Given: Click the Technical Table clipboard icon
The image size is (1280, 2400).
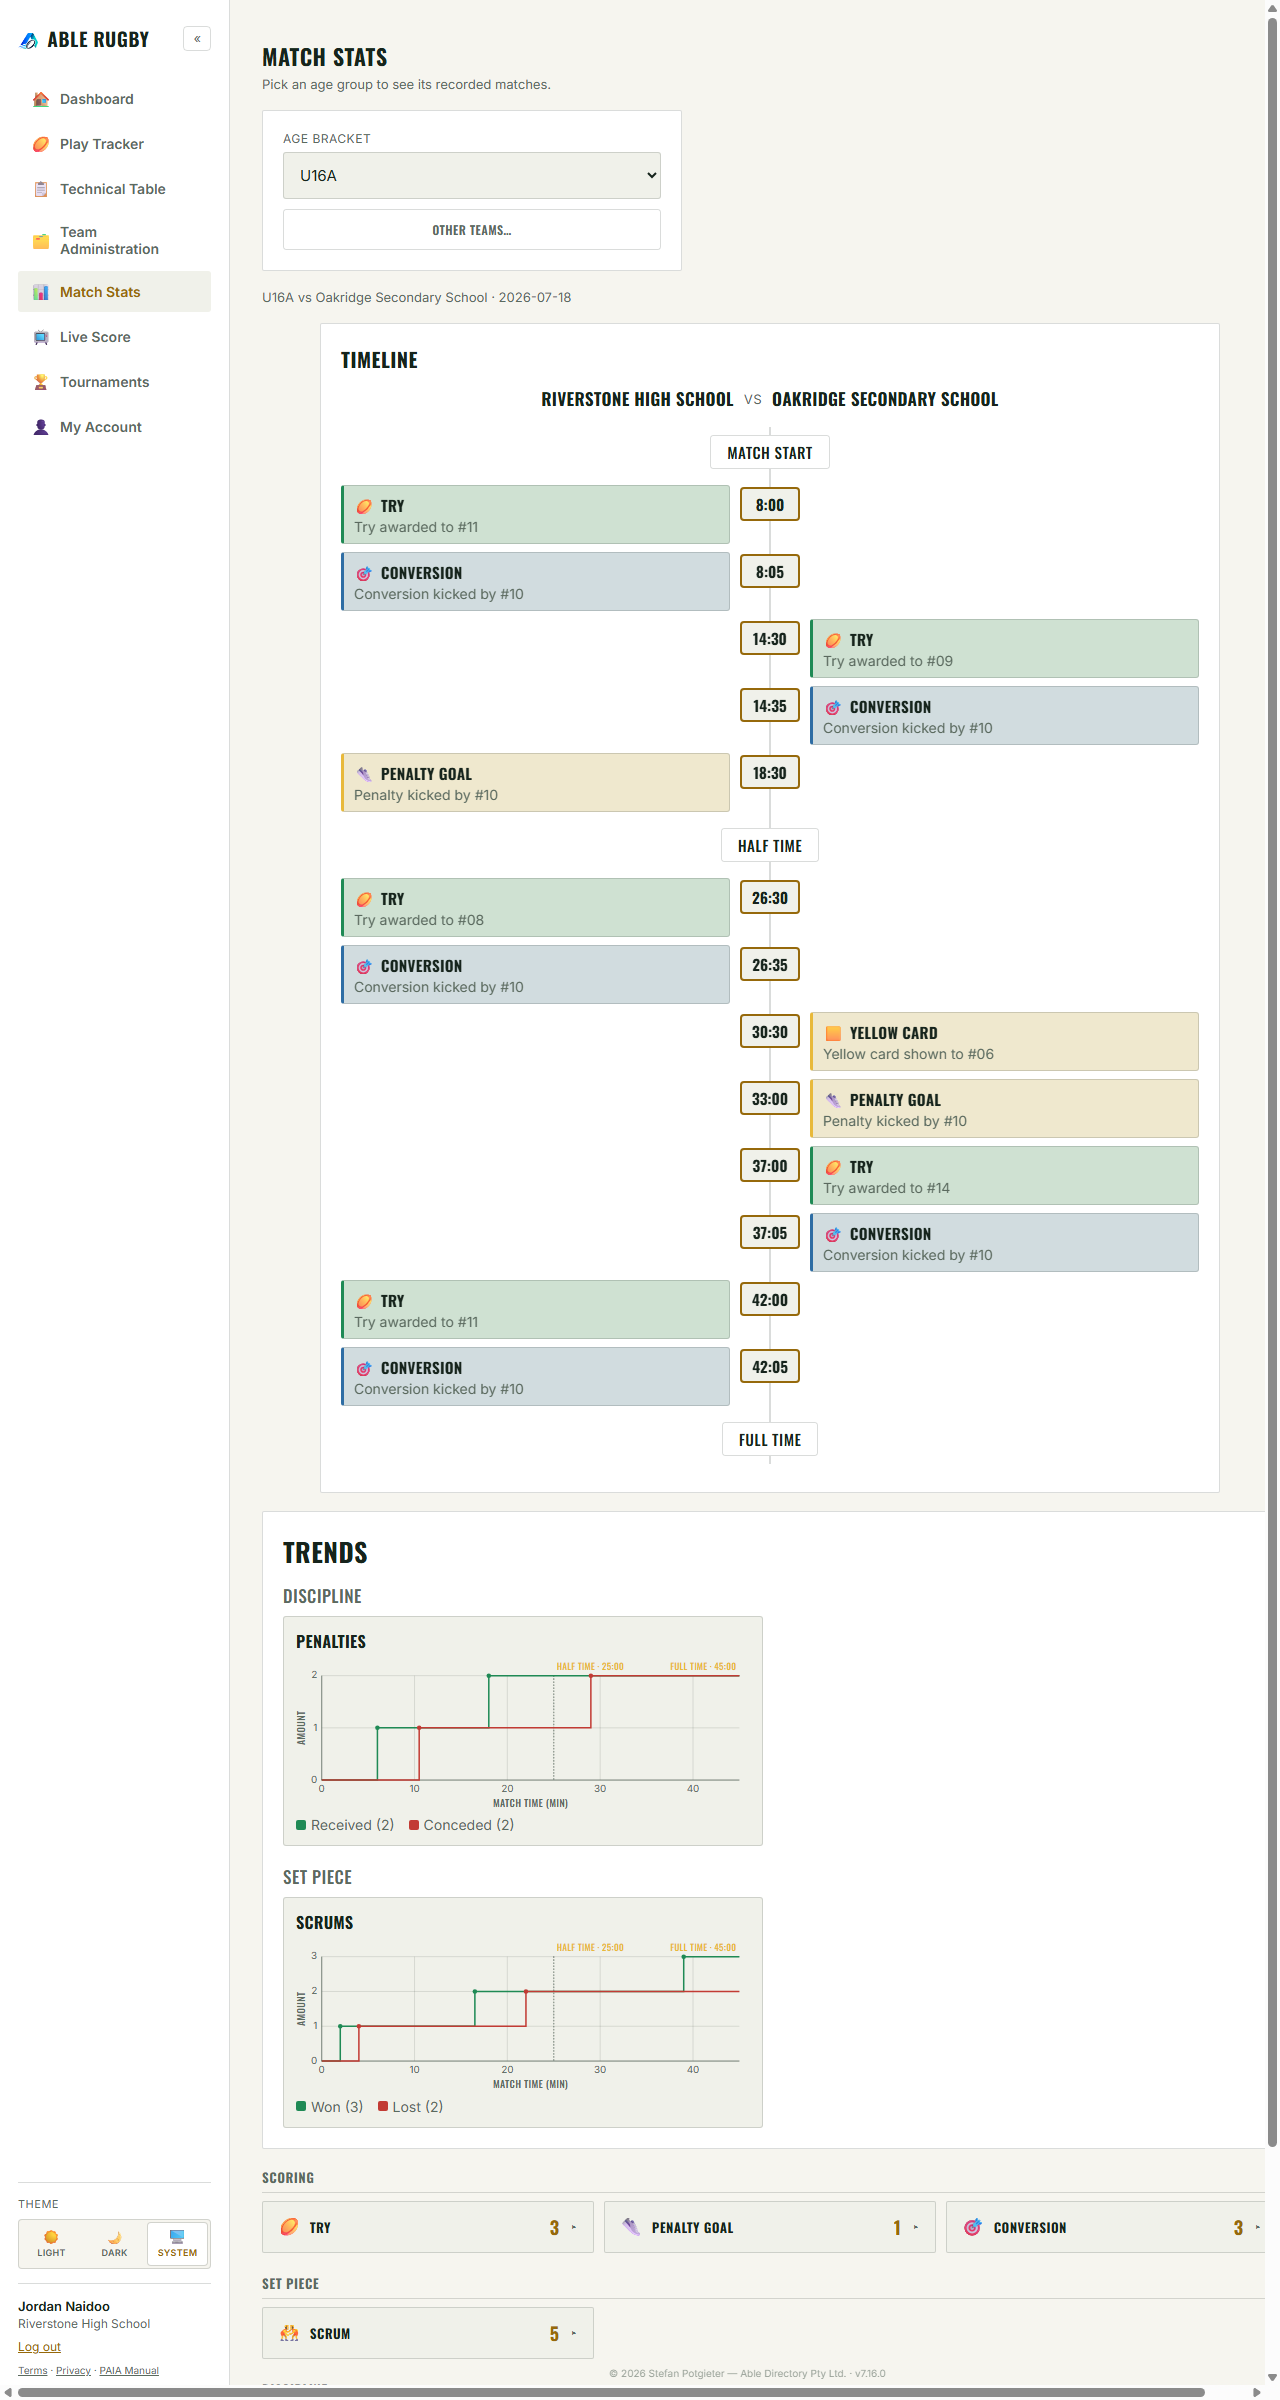Looking at the screenshot, I should [41, 189].
